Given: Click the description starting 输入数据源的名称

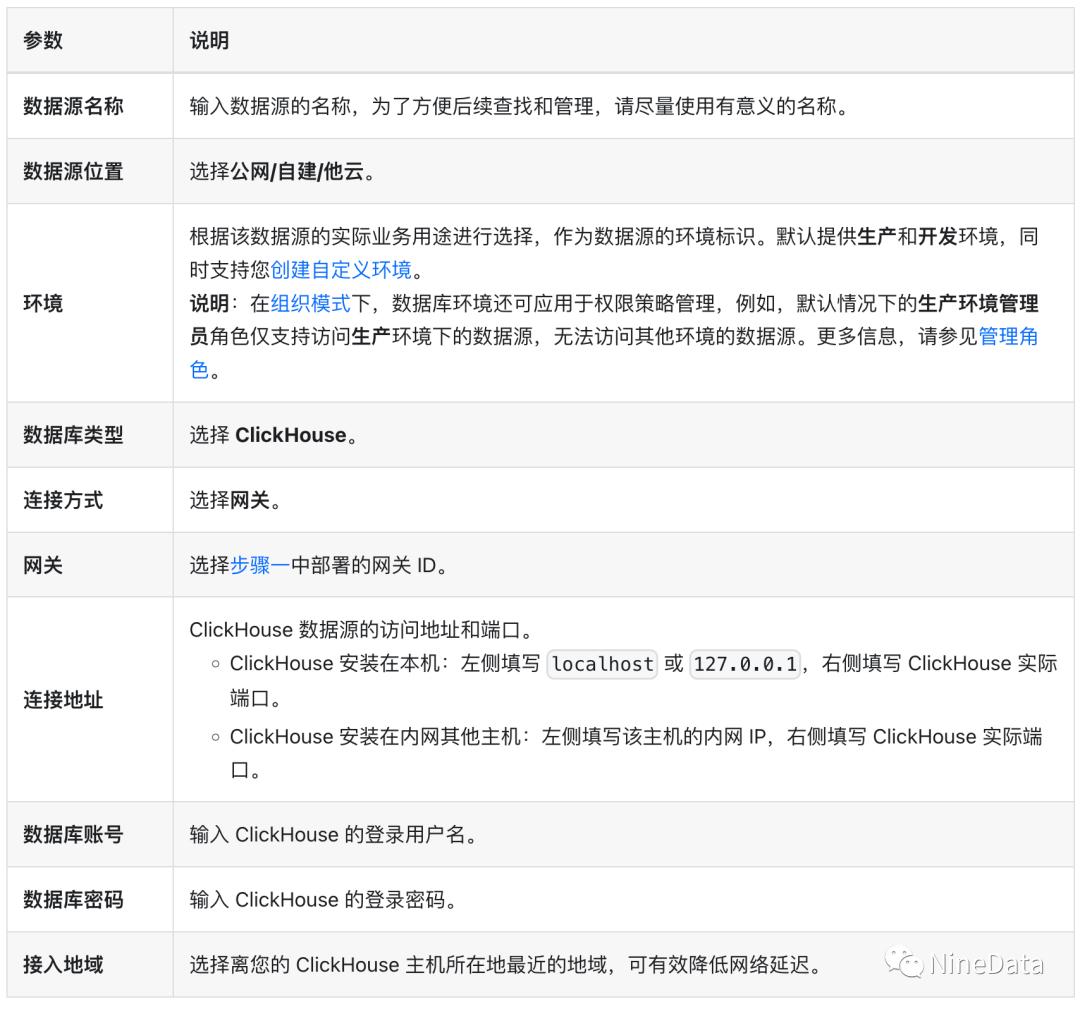Looking at the screenshot, I should (519, 106).
